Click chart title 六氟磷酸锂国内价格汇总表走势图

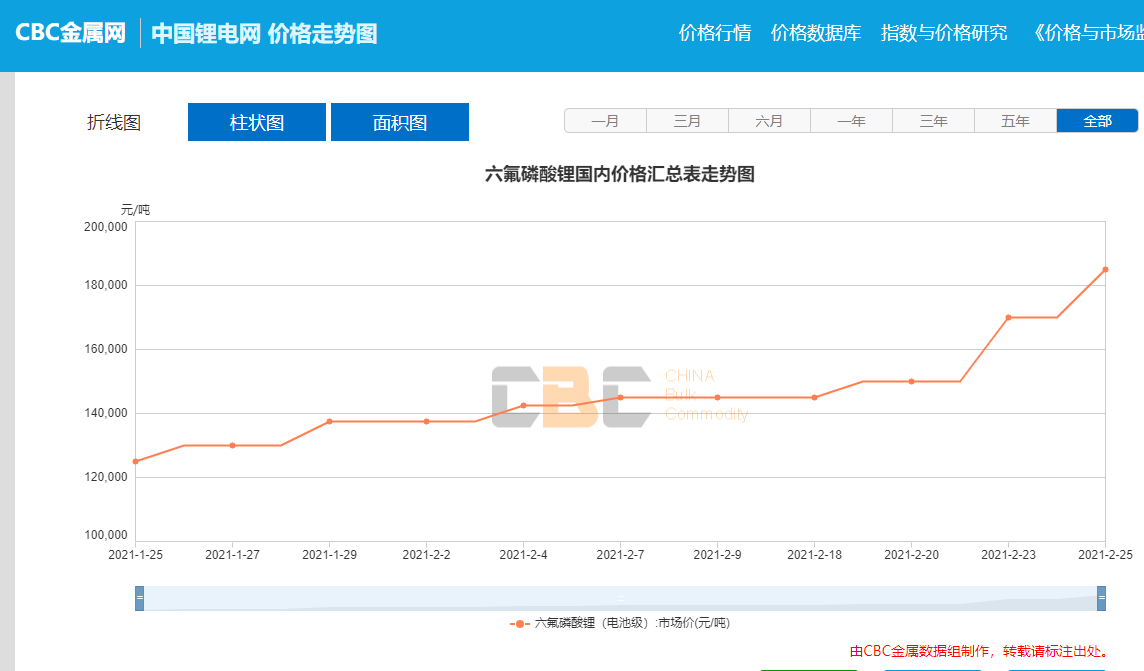[619, 174]
